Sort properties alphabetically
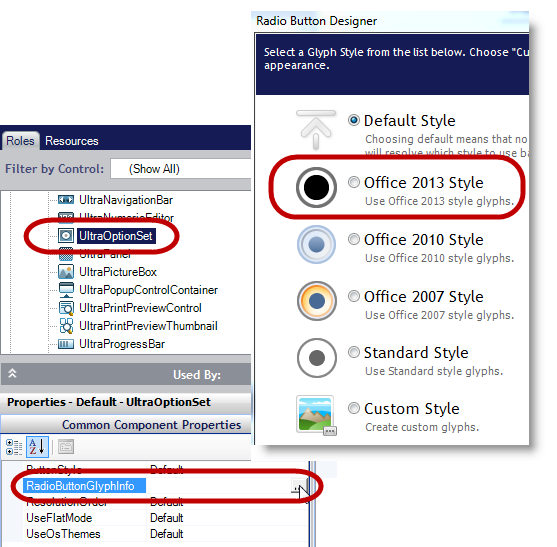557x547 pixels. (37, 447)
